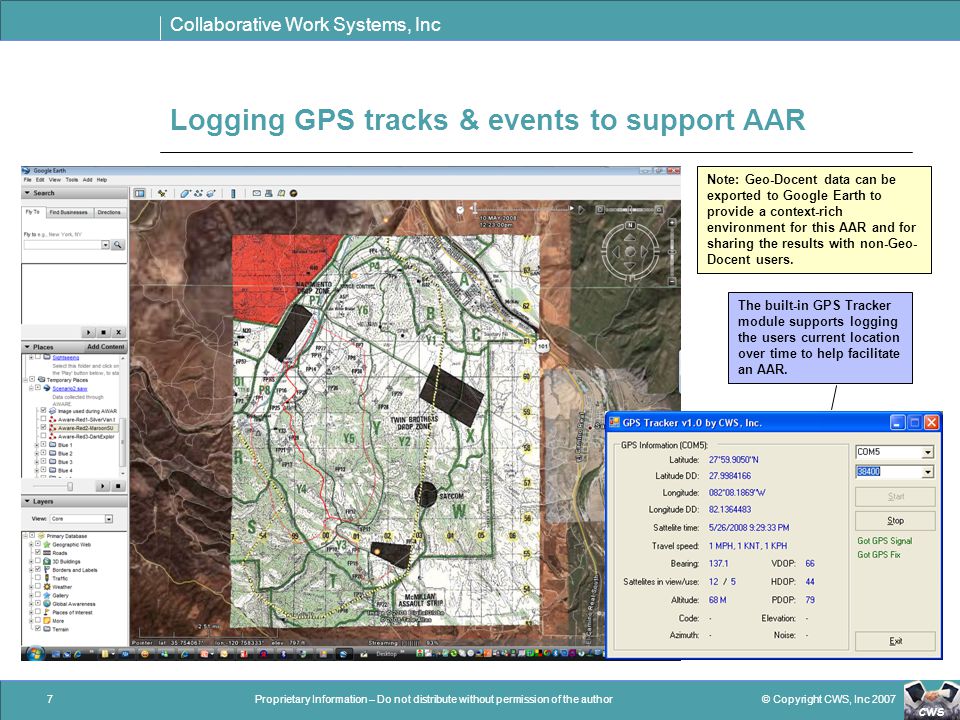Viewport: 960px width, 720px height.
Task: Enable the Traffic layer checkbox
Action: [38, 578]
